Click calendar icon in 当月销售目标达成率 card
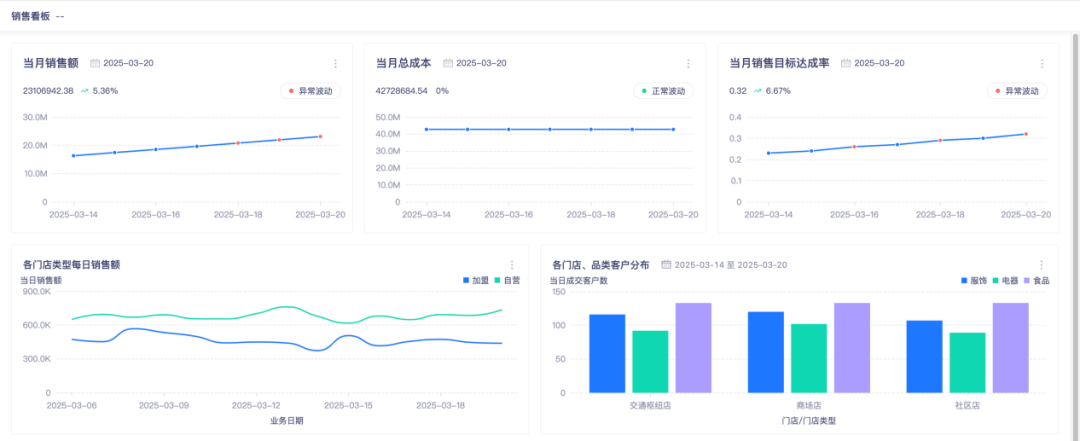This screenshot has width=1080, height=441. 846,63
